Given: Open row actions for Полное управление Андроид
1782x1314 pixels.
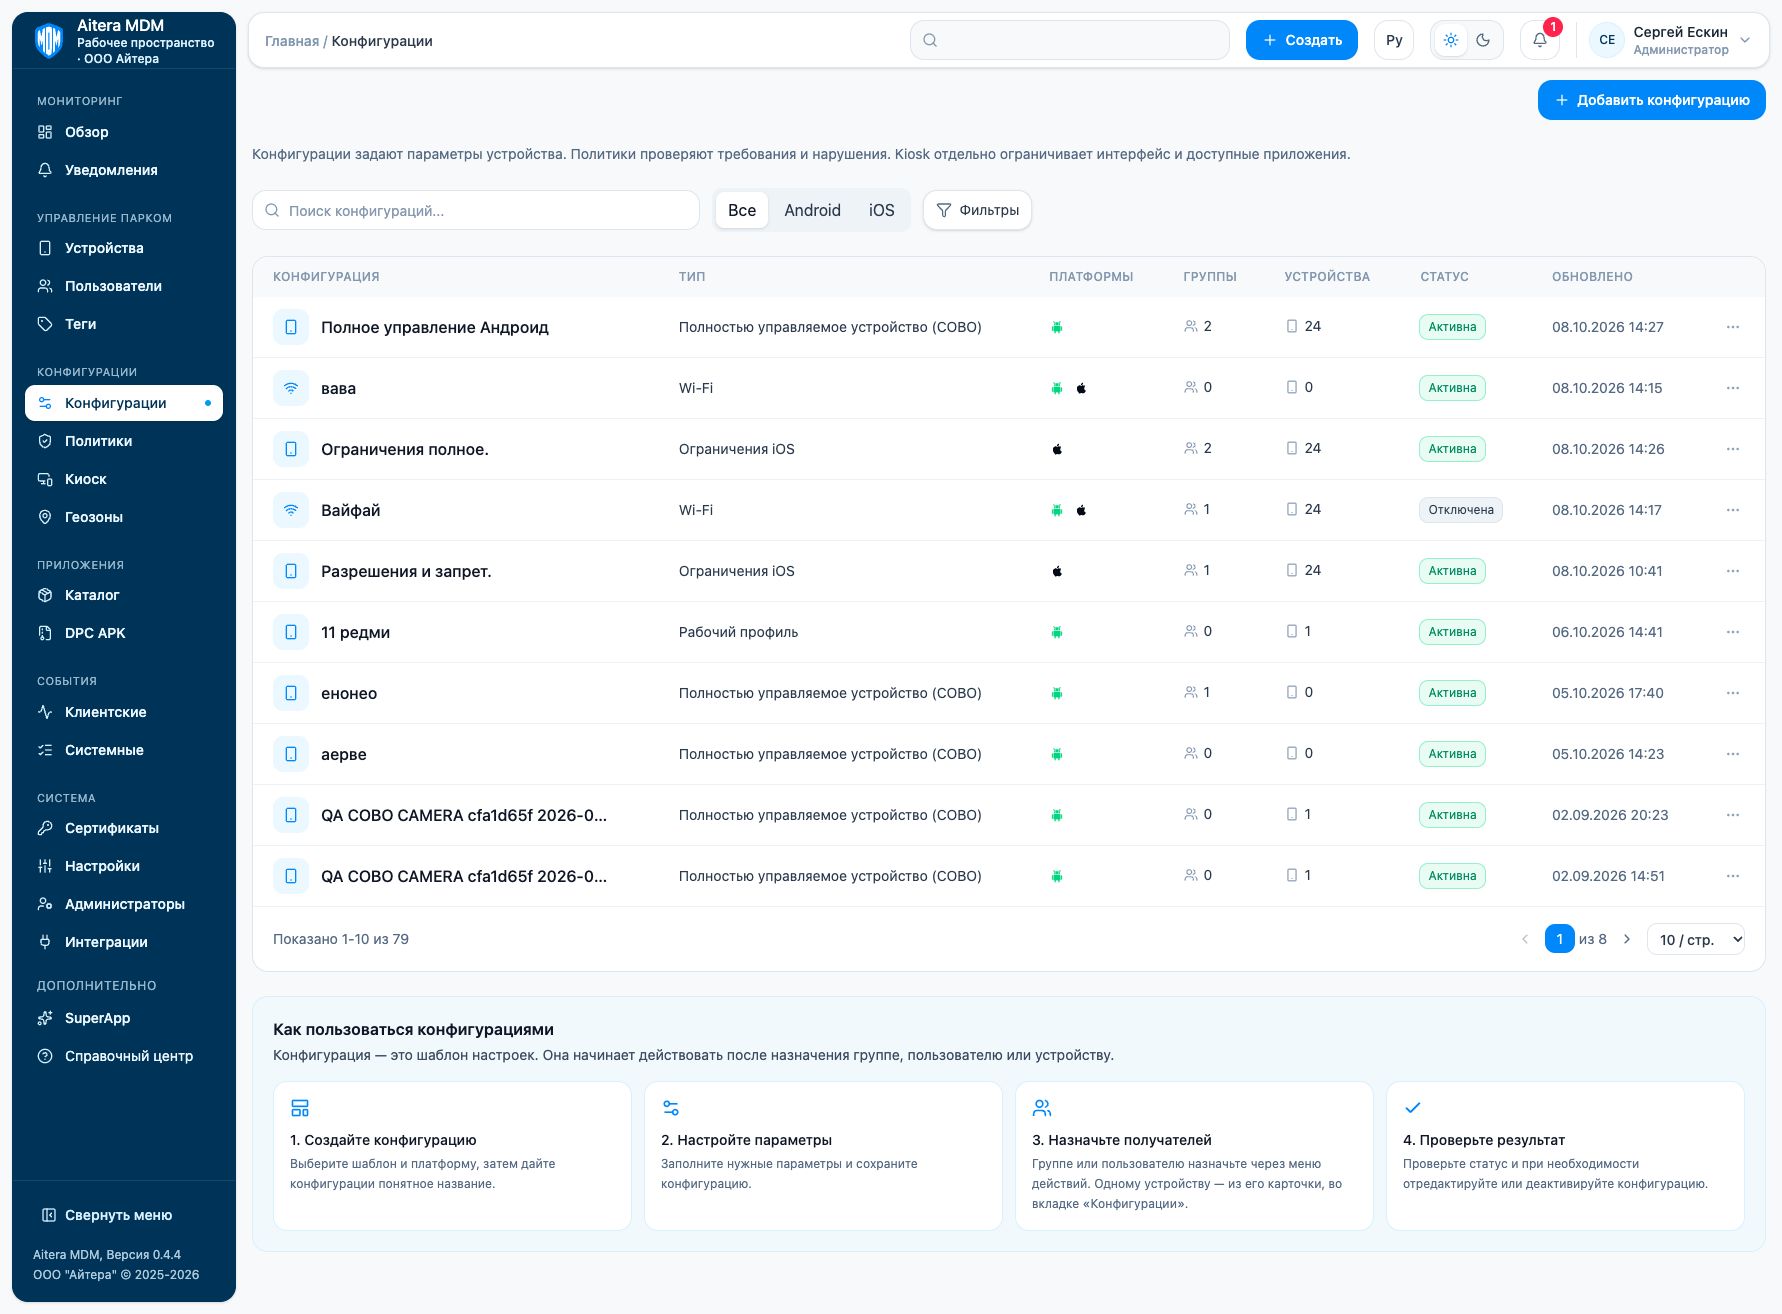Looking at the screenshot, I should (x=1733, y=327).
